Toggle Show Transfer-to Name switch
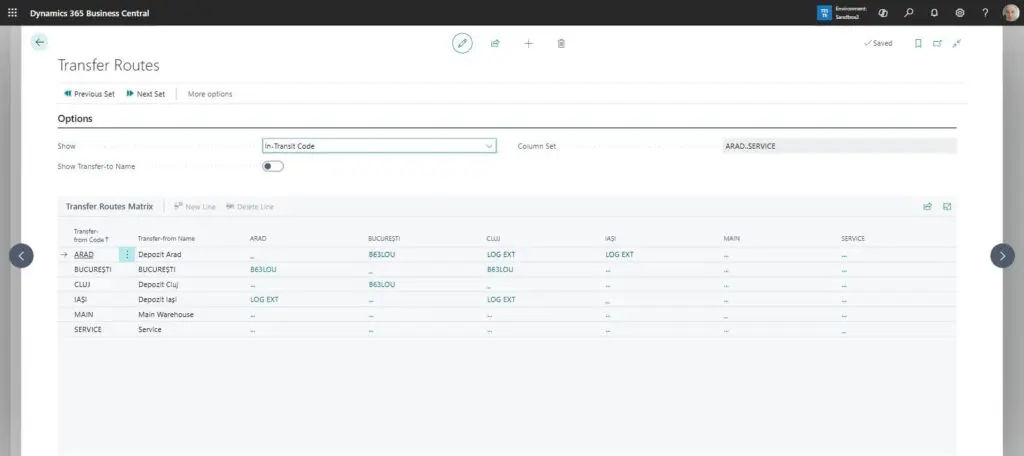Screen dimensions: 1024x456 [x=273, y=166]
